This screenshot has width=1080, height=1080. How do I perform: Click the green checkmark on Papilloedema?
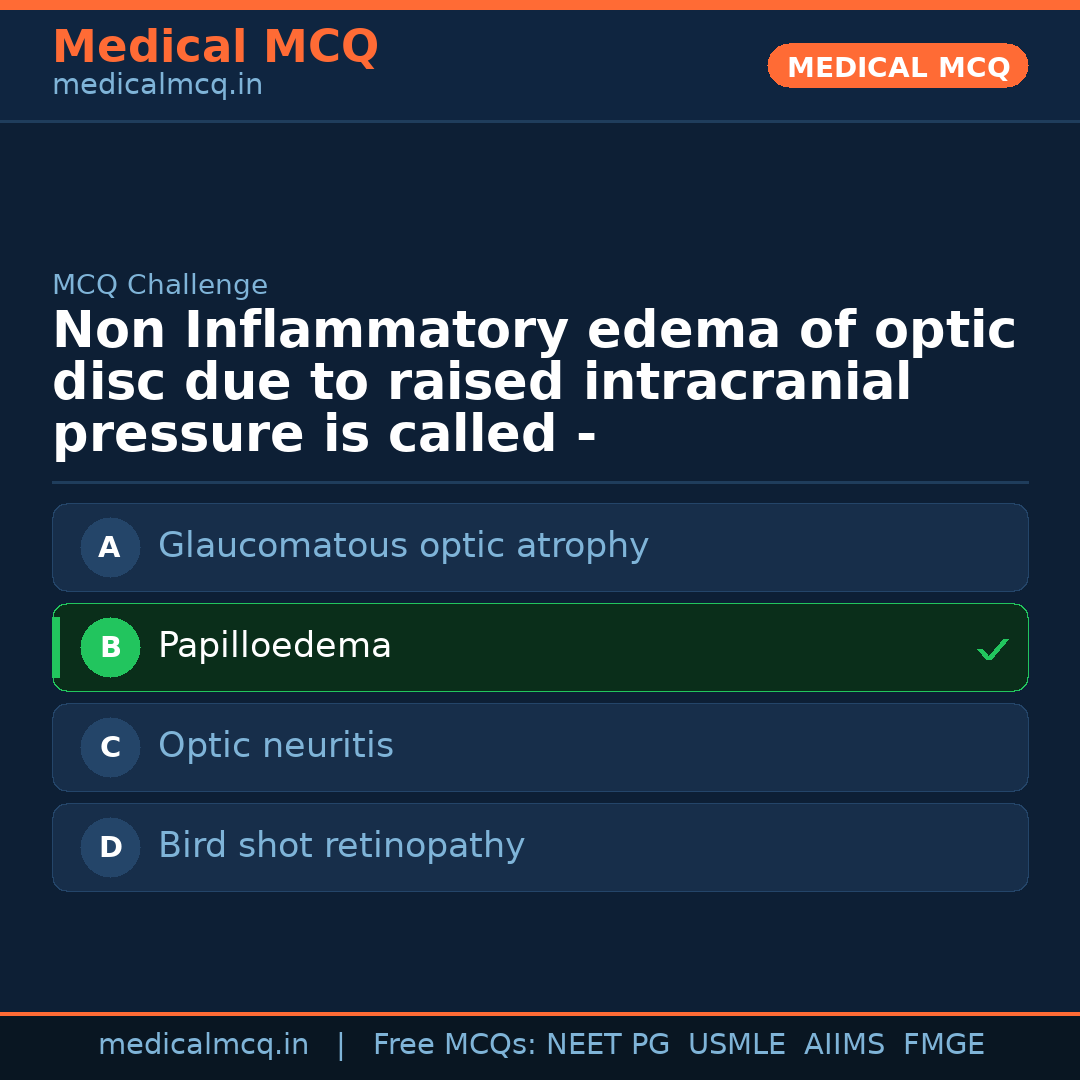pyautogui.click(x=992, y=650)
